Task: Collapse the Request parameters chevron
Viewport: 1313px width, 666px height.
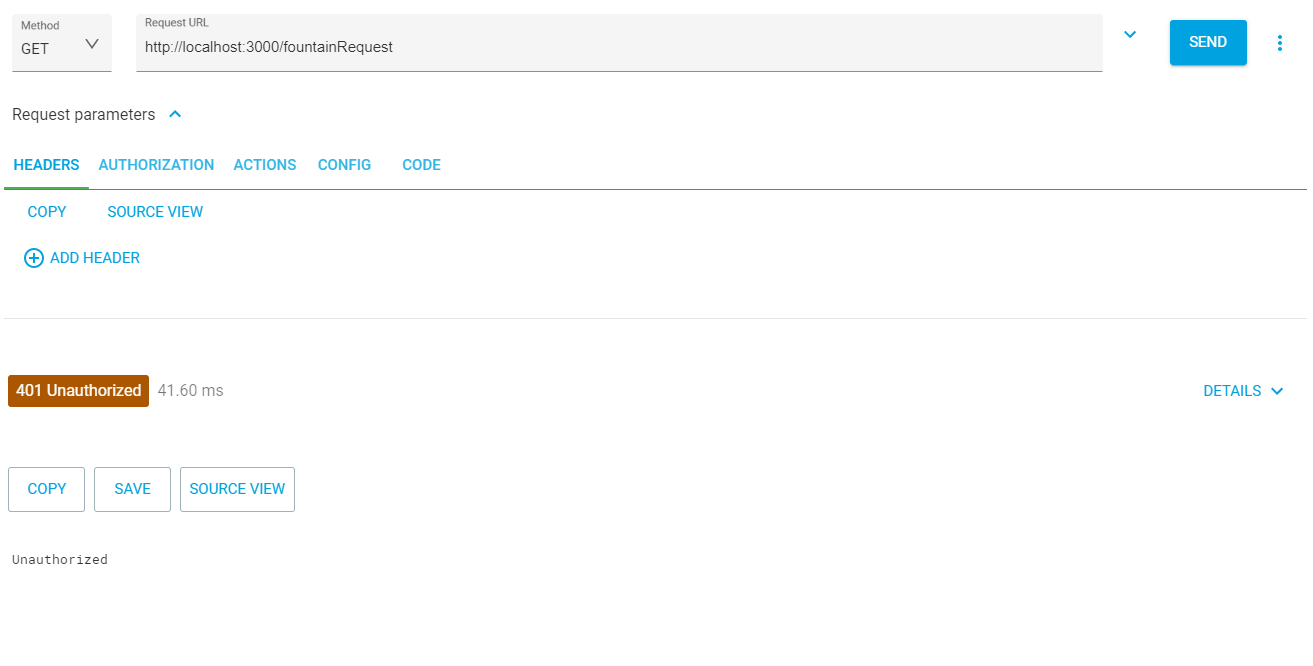Action: pos(175,115)
